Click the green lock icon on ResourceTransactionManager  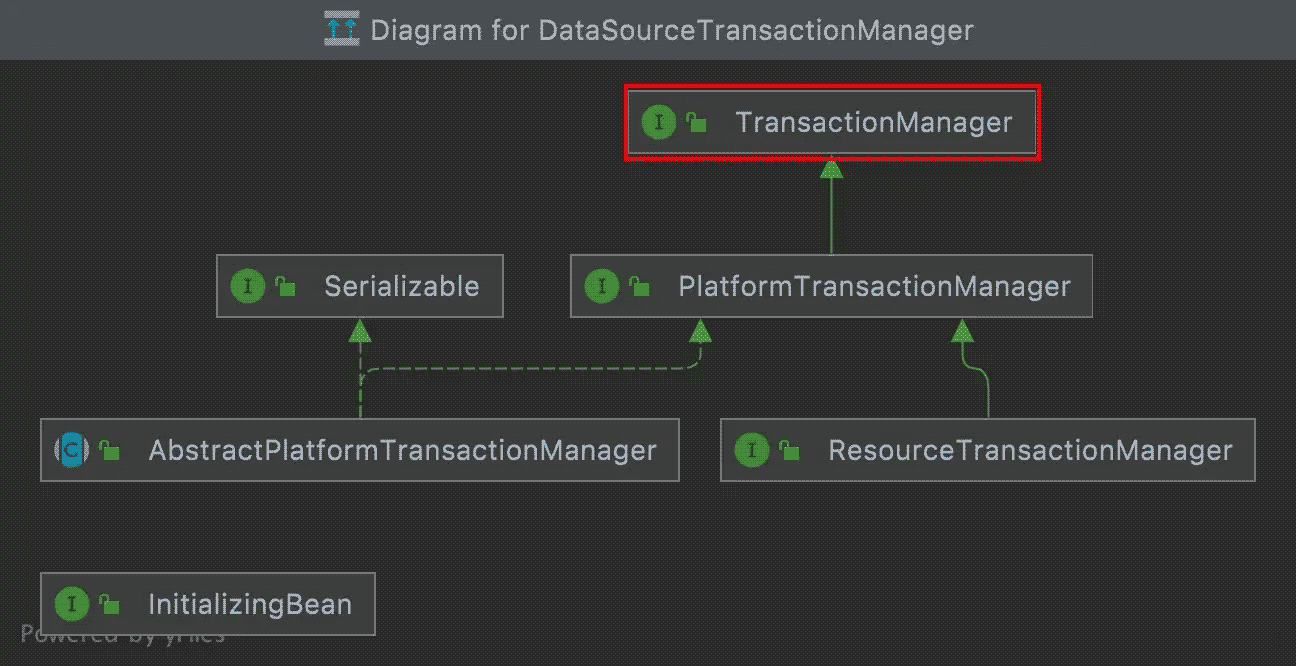coord(789,452)
